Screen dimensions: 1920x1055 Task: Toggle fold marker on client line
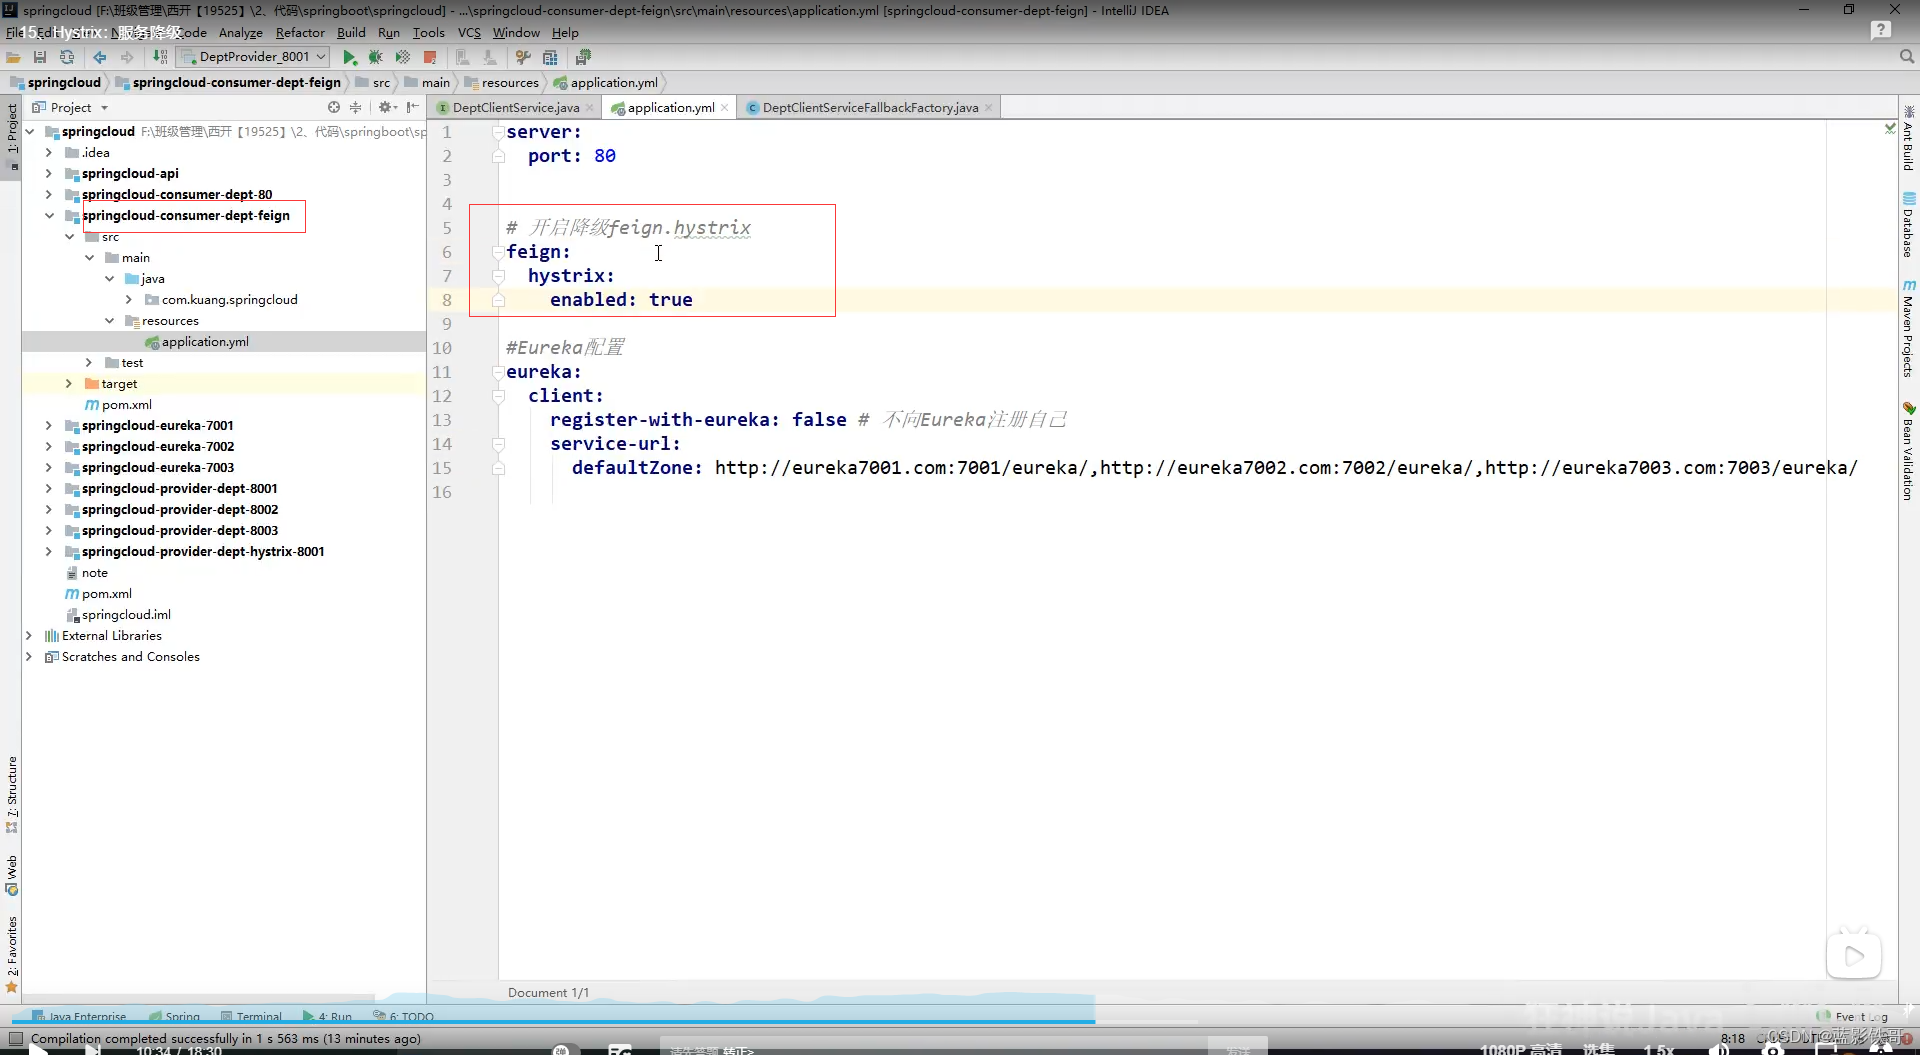point(498,396)
